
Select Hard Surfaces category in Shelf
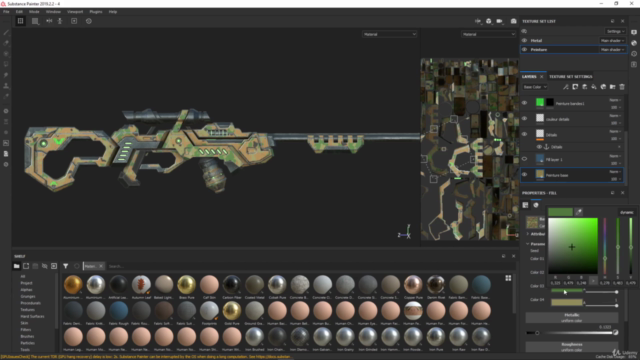(32, 316)
